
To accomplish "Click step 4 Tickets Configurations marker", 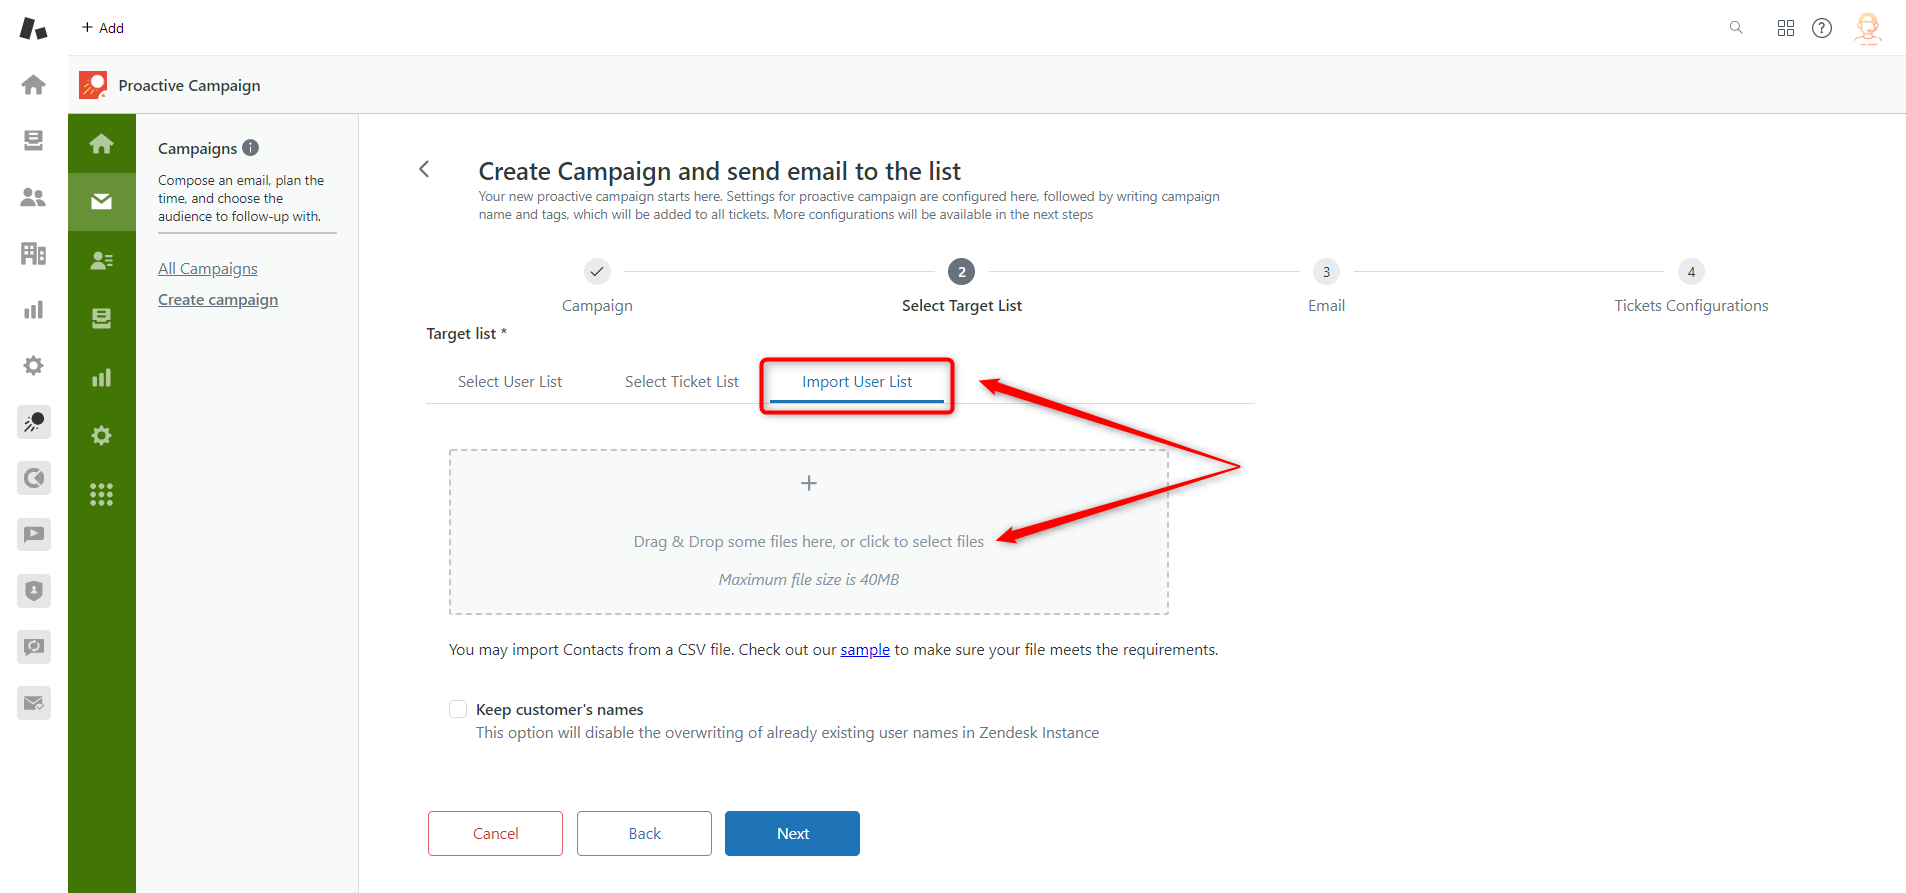I will 1691,271.
